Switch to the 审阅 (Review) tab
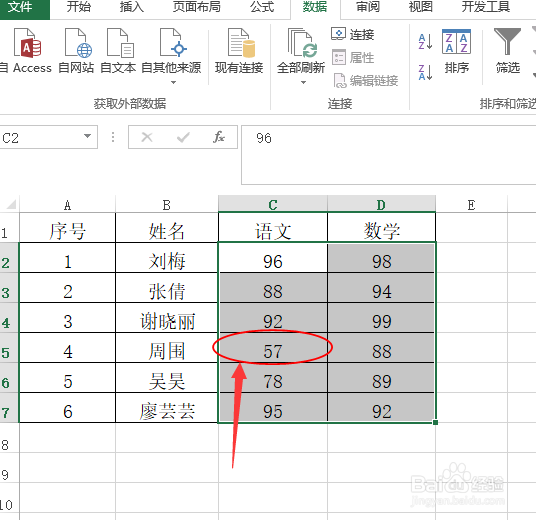This screenshot has height=520, width=536. (368, 7)
